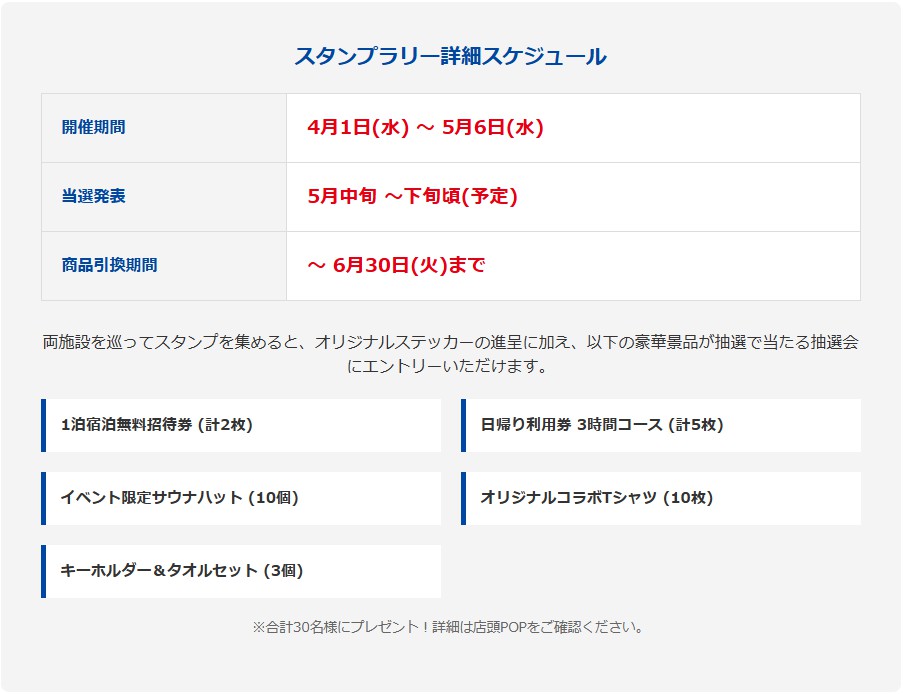Click the ※合計30名様にプレゼント footnote
903x694 pixels.
450,628
